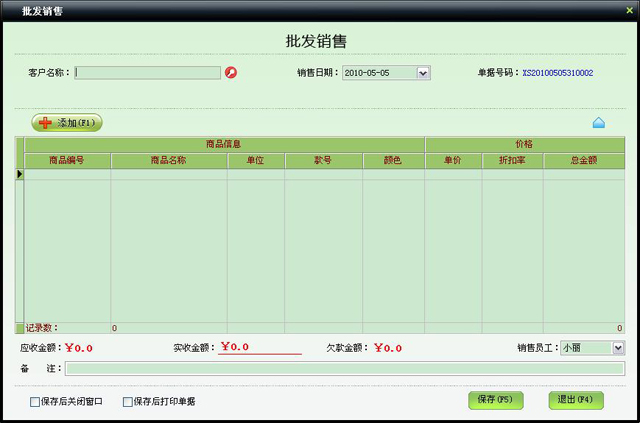The height and width of the screenshot is (423, 640).
Task: Click the 总金额 column header
Action: click(x=584, y=160)
